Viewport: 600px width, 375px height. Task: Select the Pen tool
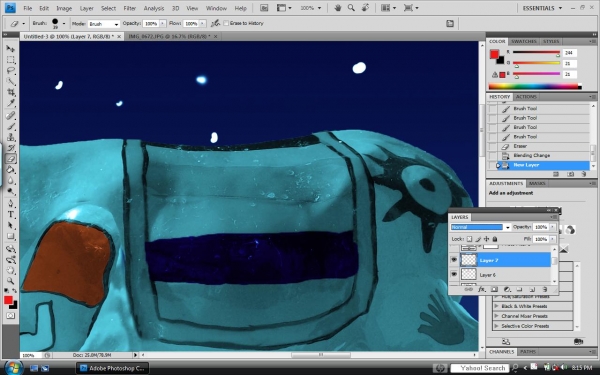(x=10, y=204)
